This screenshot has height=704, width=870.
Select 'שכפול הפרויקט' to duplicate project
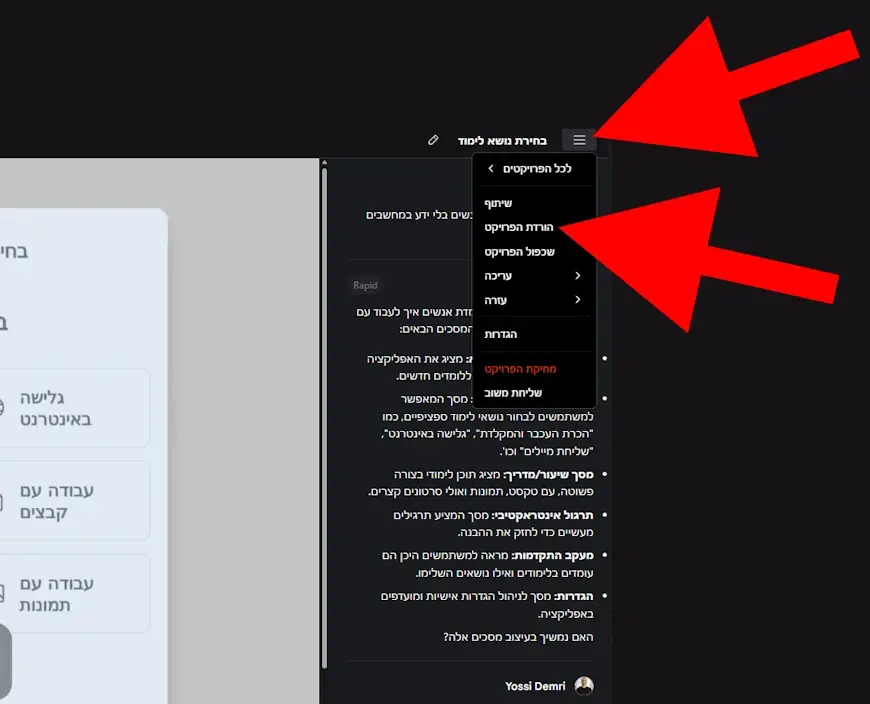tap(519, 252)
